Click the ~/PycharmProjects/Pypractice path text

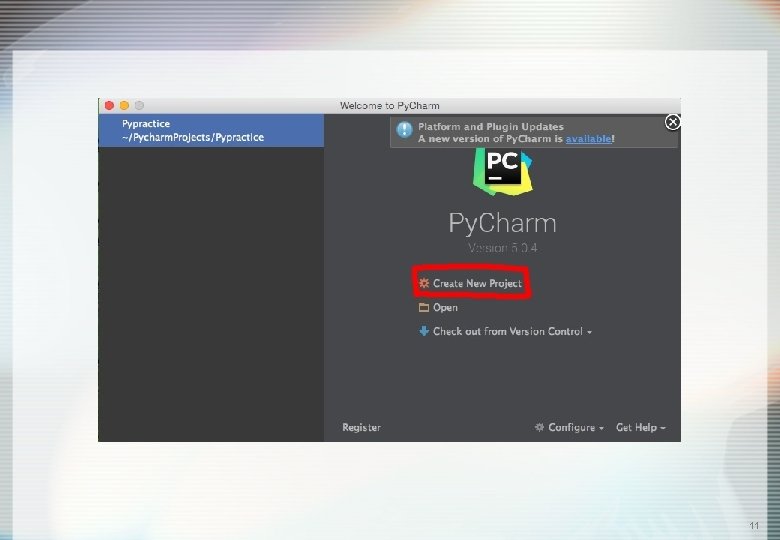[x=193, y=137]
